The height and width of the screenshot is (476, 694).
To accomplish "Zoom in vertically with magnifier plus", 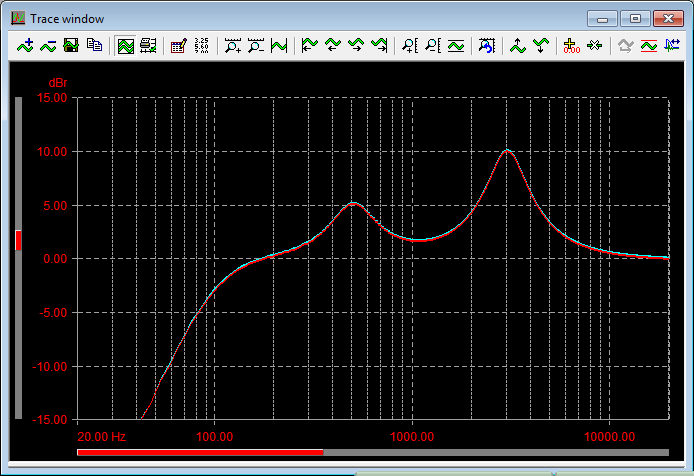I will pyautogui.click(x=409, y=45).
